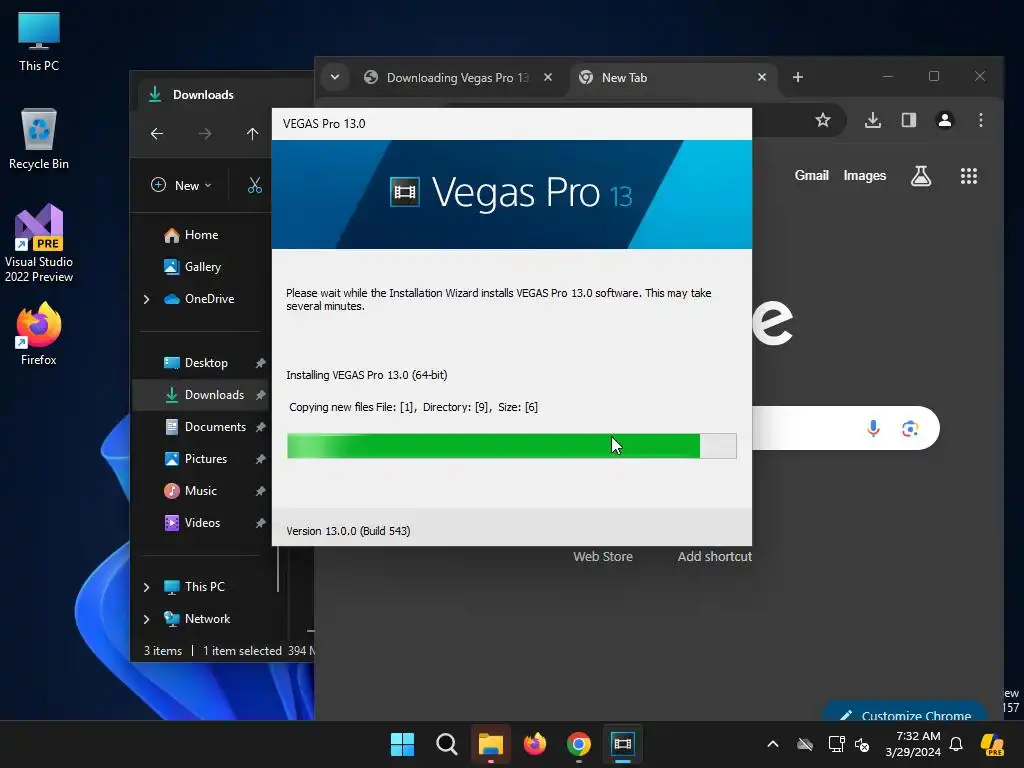
Task: Go up one folder in File Explorer
Action: [252, 134]
